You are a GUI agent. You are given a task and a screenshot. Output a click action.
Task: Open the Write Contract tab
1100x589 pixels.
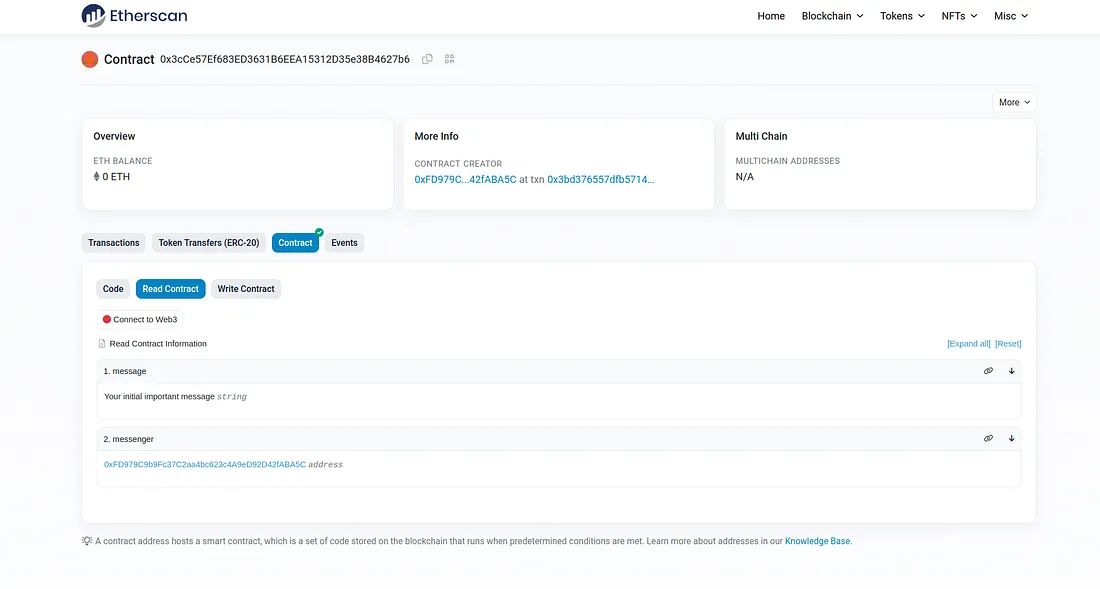[x=246, y=289]
